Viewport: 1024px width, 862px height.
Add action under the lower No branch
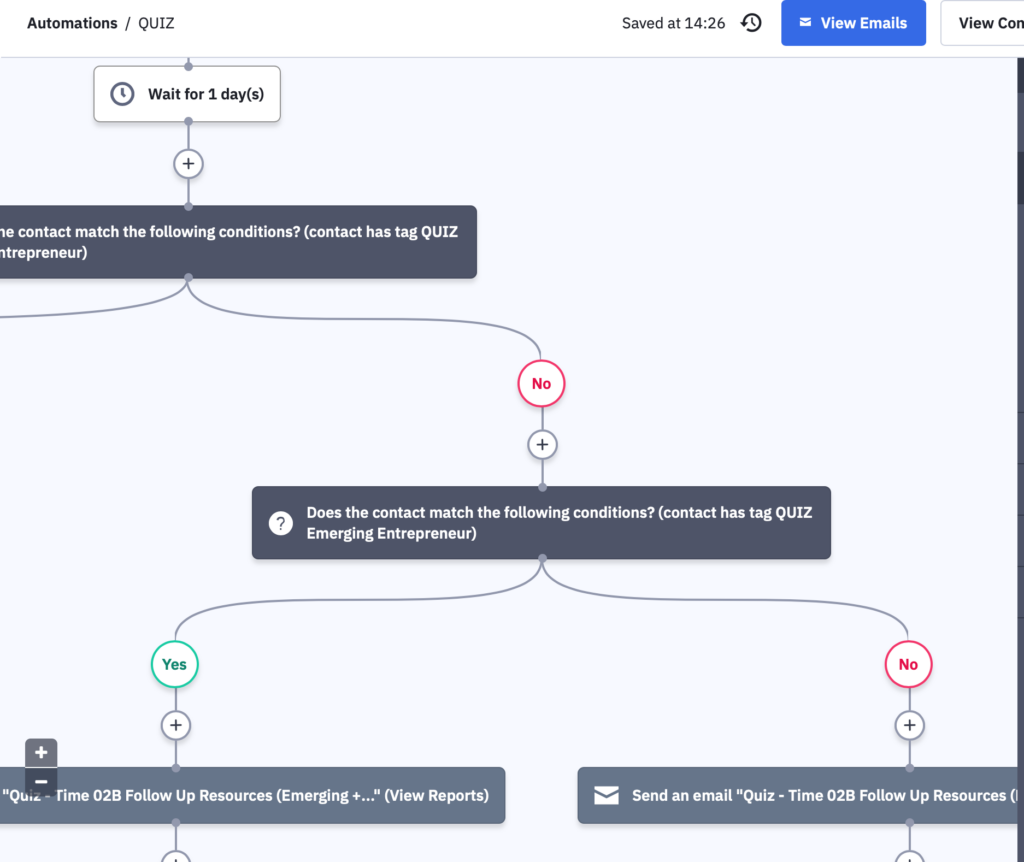click(x=909, y=726)
